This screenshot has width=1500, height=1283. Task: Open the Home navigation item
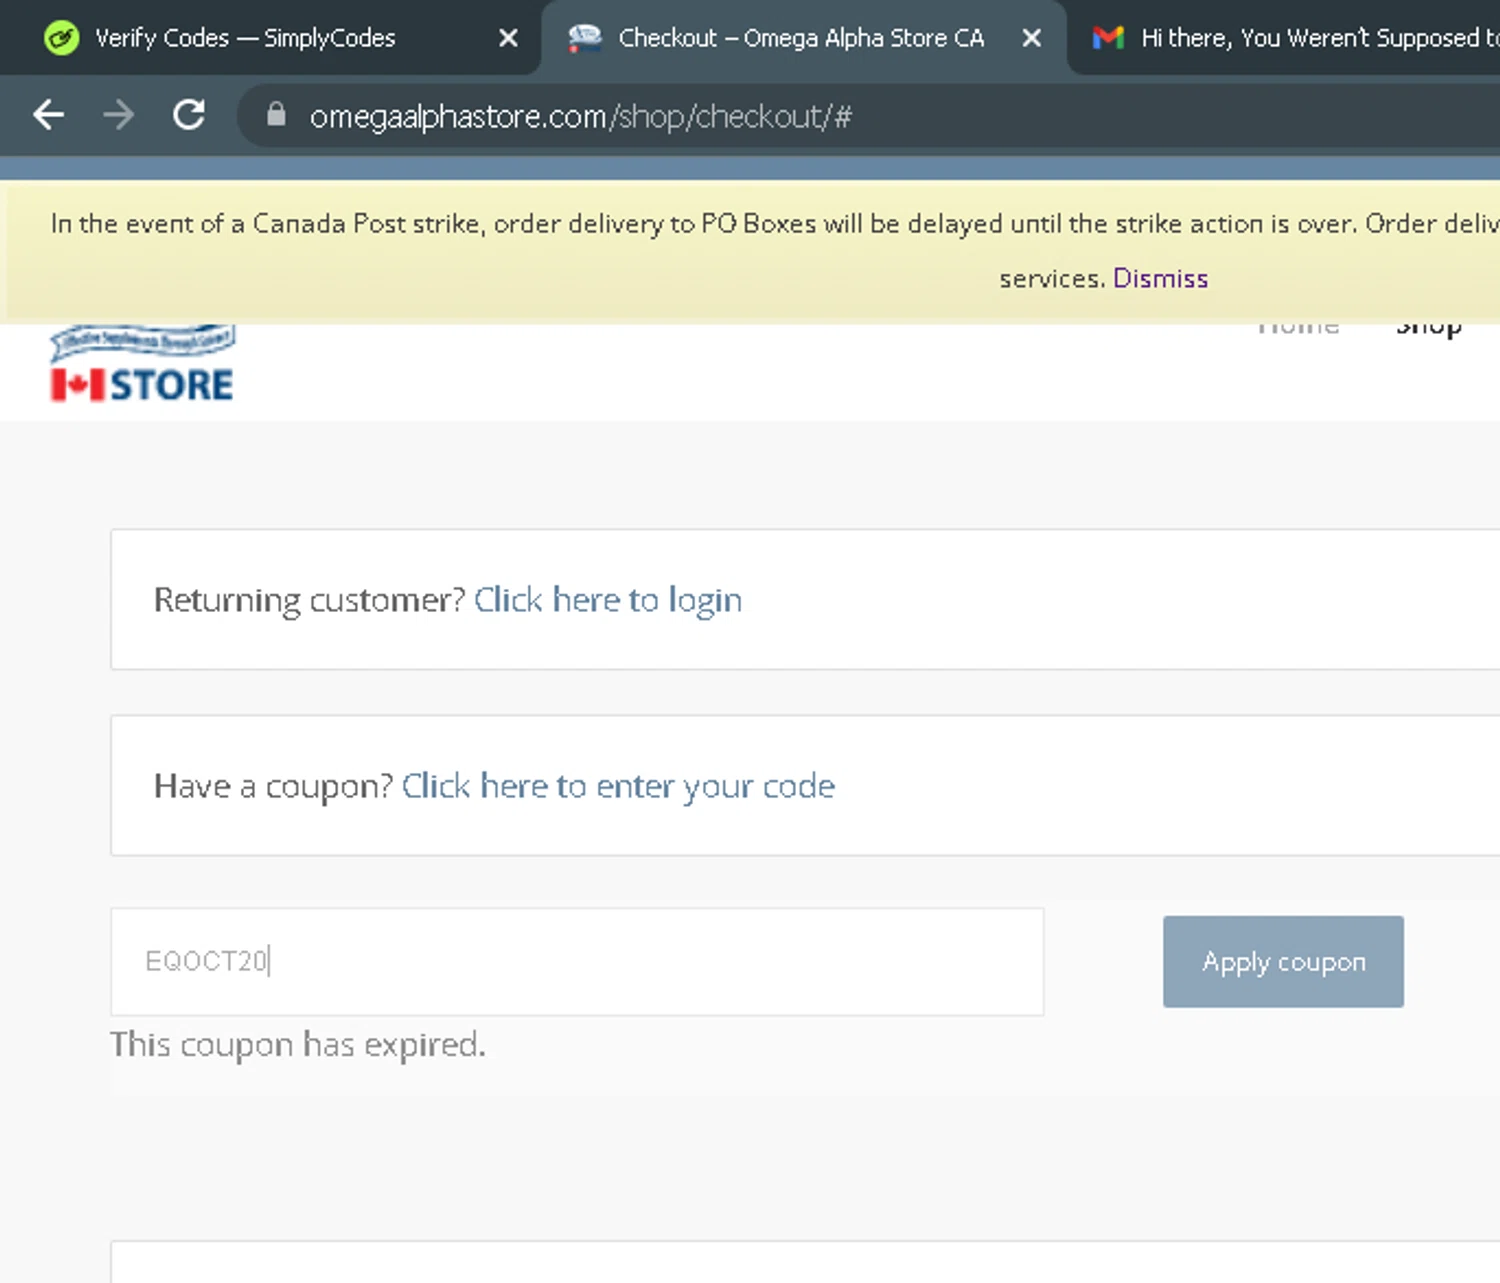tap(1298, 327)
